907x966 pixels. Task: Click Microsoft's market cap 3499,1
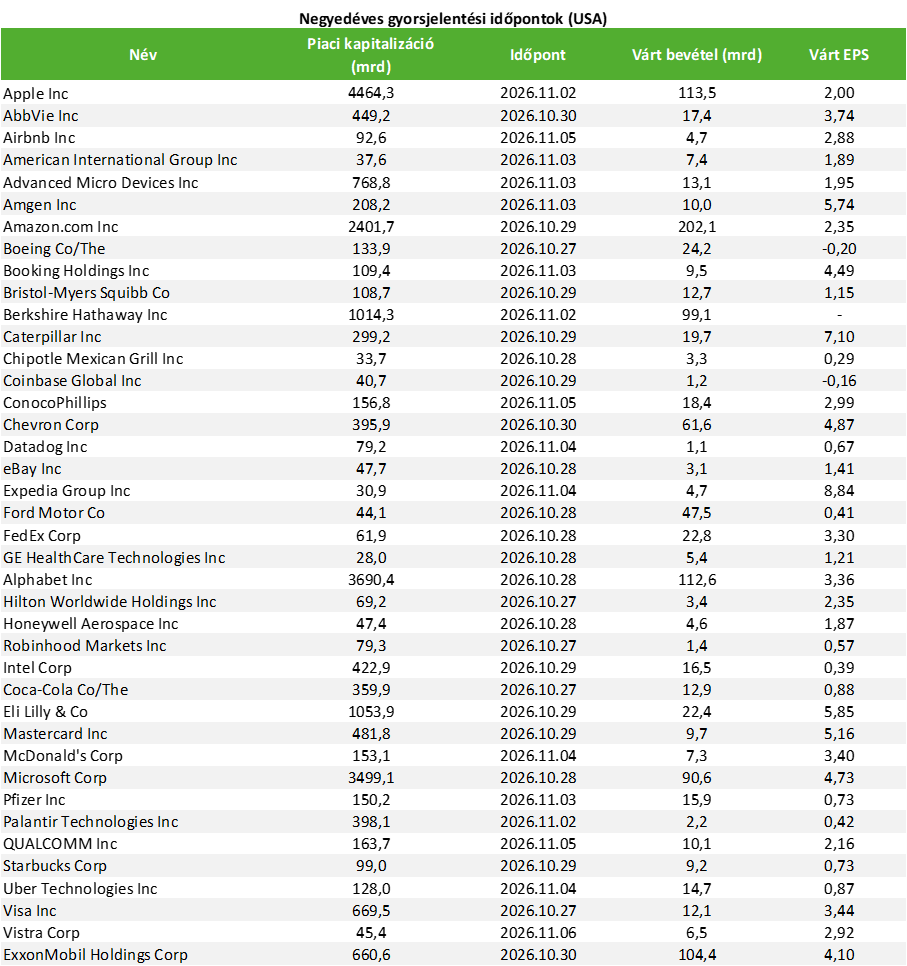coord(371,778)
